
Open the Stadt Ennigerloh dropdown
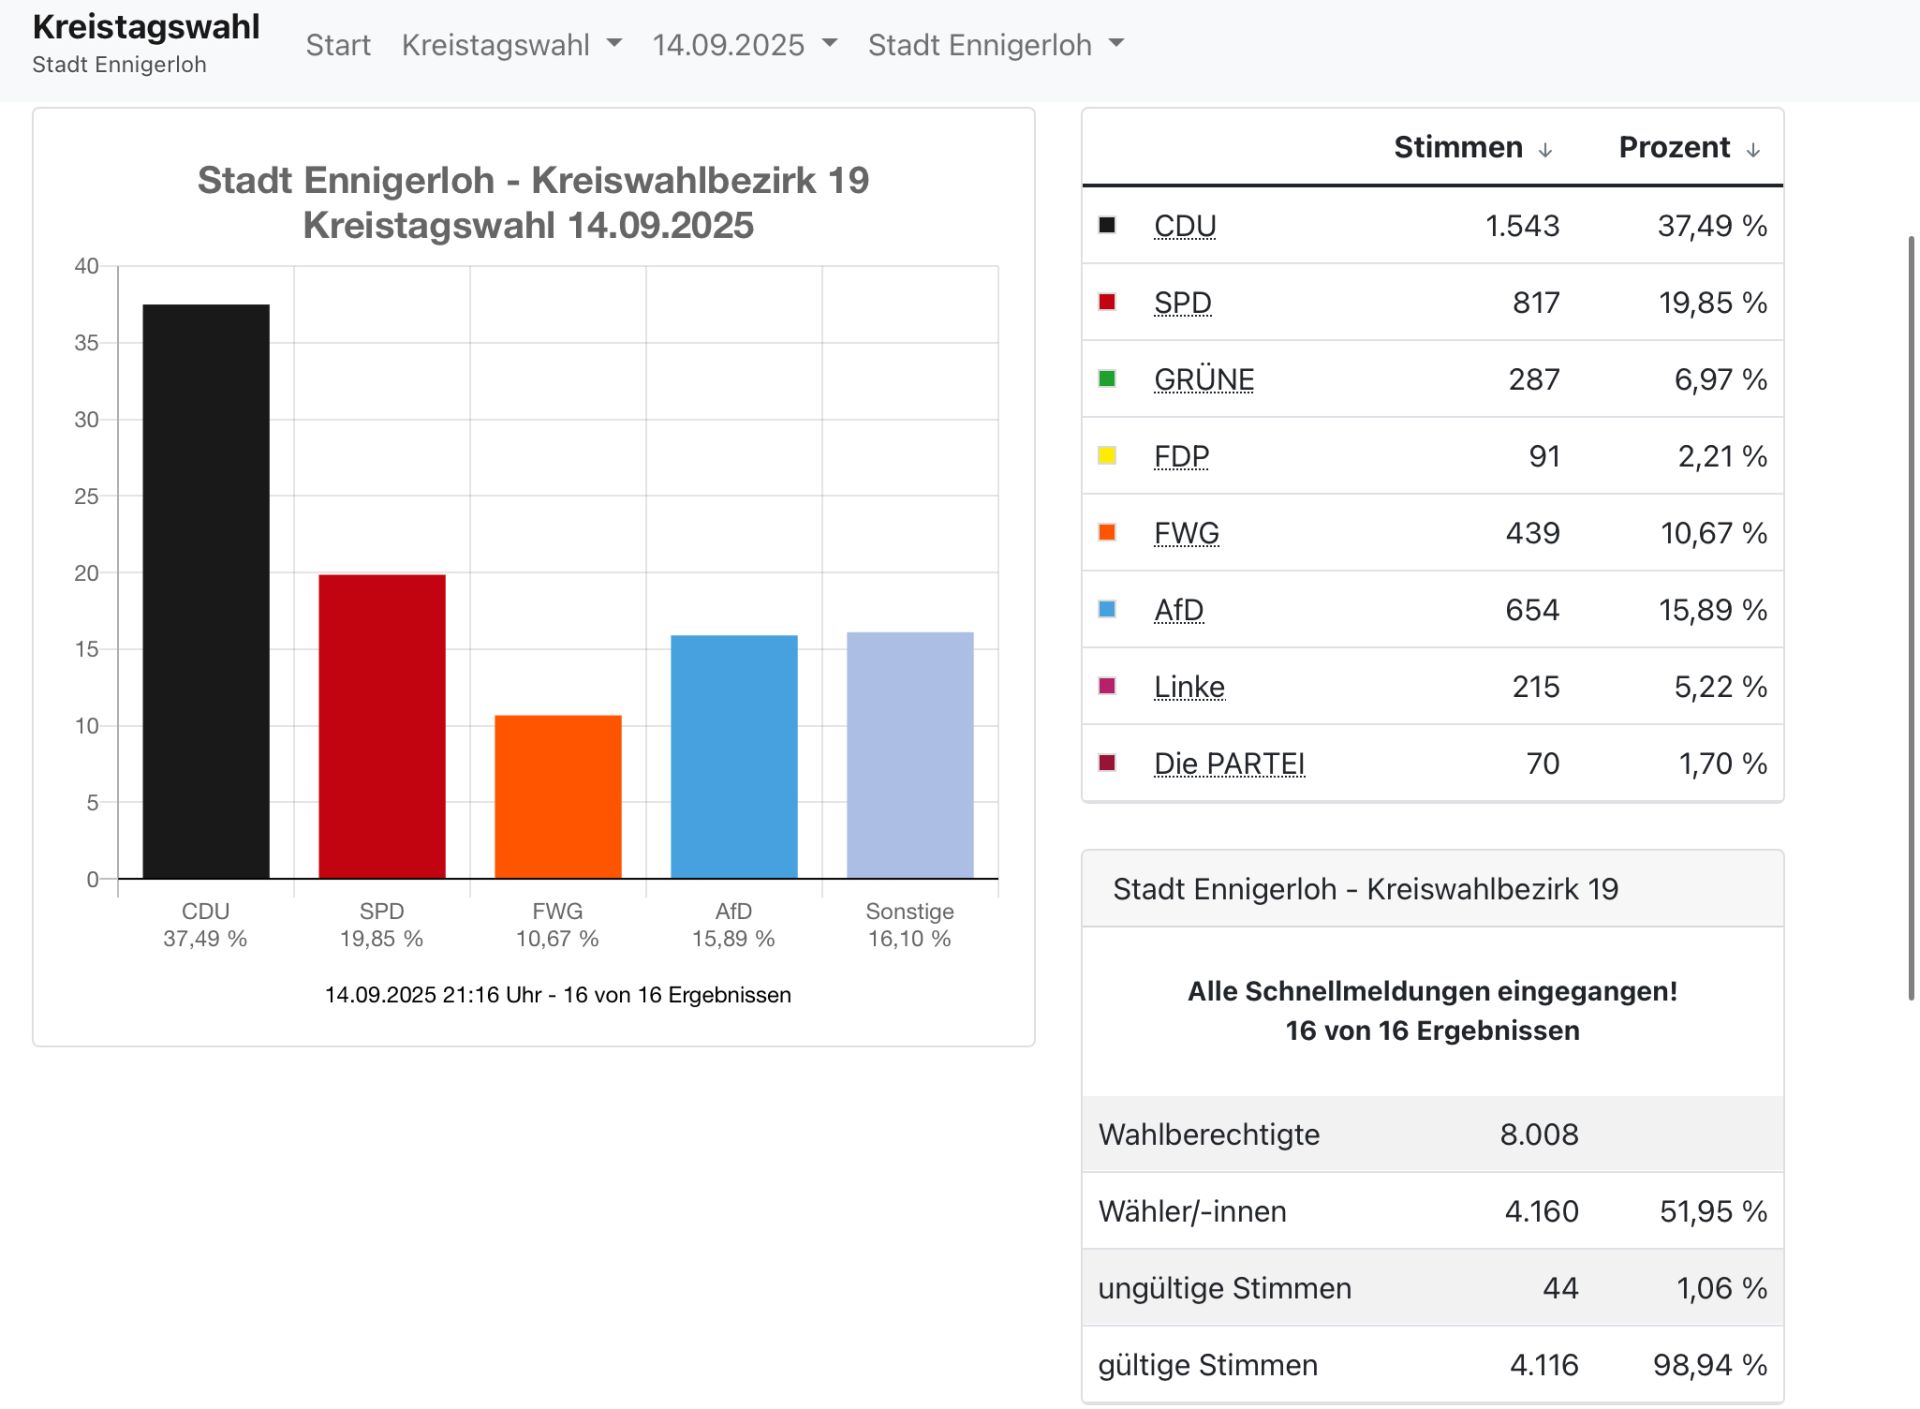[x=995, y=45]
